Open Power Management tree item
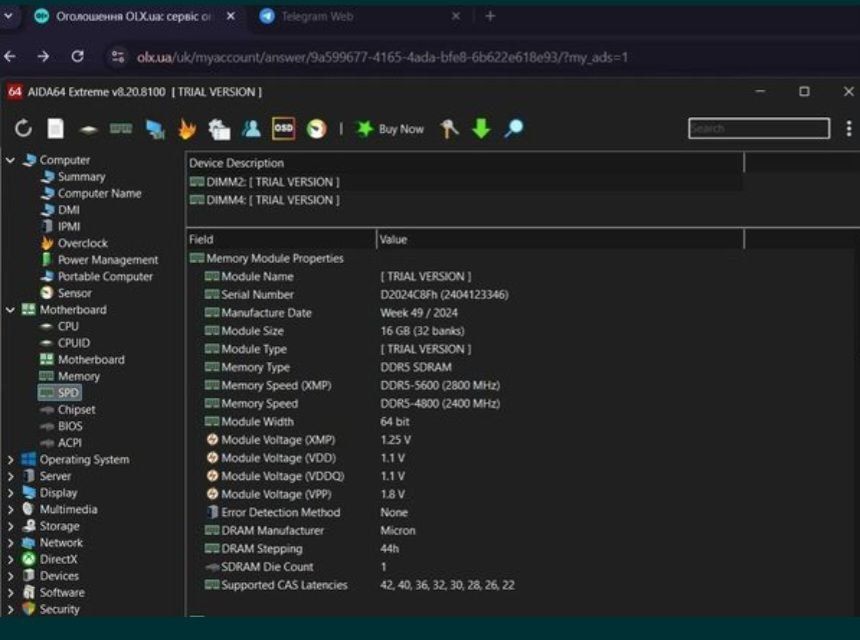Viewport: 860px width, 640px height. click(x=100, y=259)
